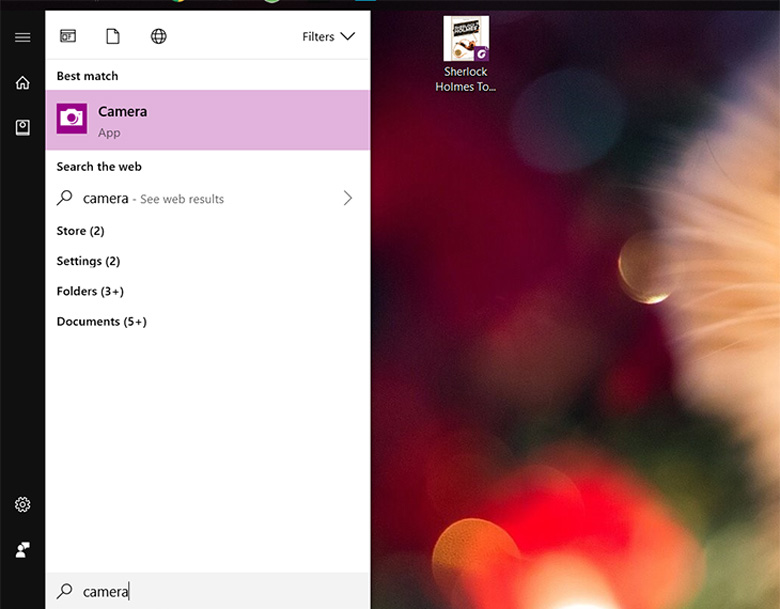Click the magnifier icon in search box
Image resolution: width=780 pixels, height=609 pixels.
[65, 591]
